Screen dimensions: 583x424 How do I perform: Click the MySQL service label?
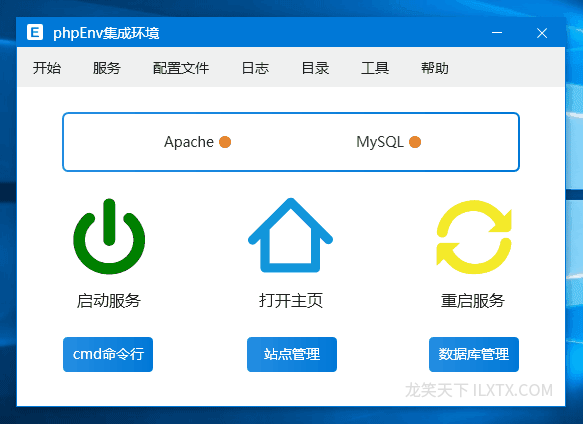point(380,142)
